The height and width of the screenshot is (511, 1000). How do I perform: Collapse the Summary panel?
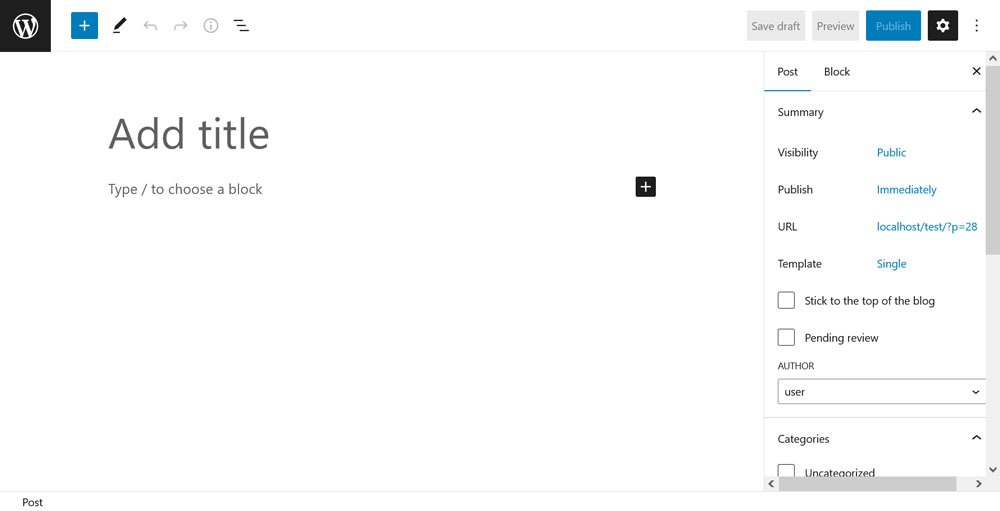point(976,112)
